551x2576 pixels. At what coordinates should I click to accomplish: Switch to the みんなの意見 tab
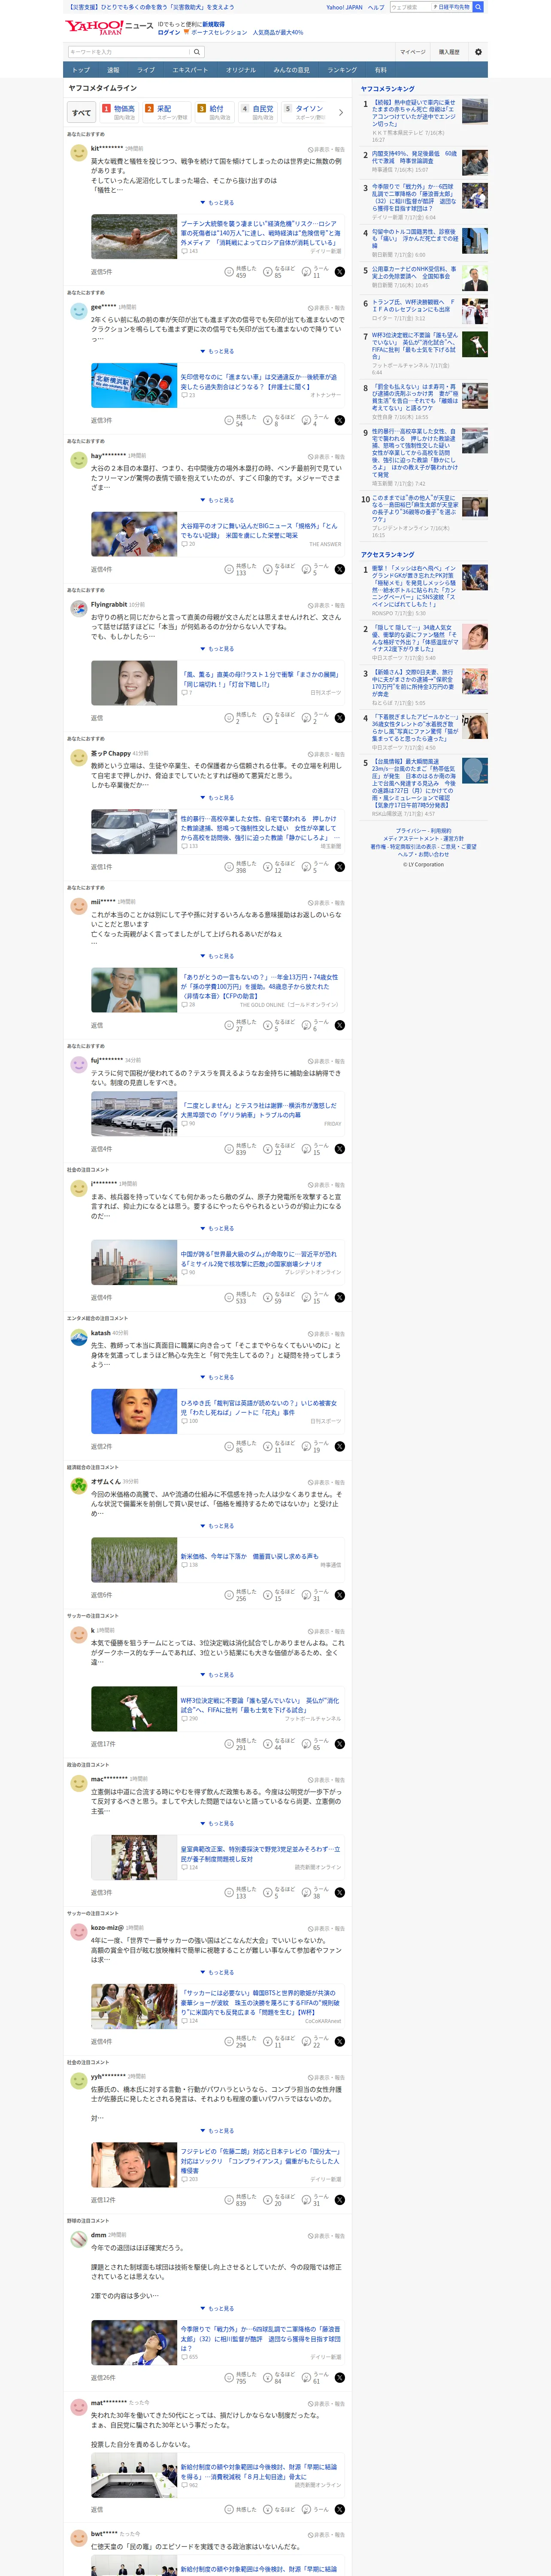[x=292, y=70]
